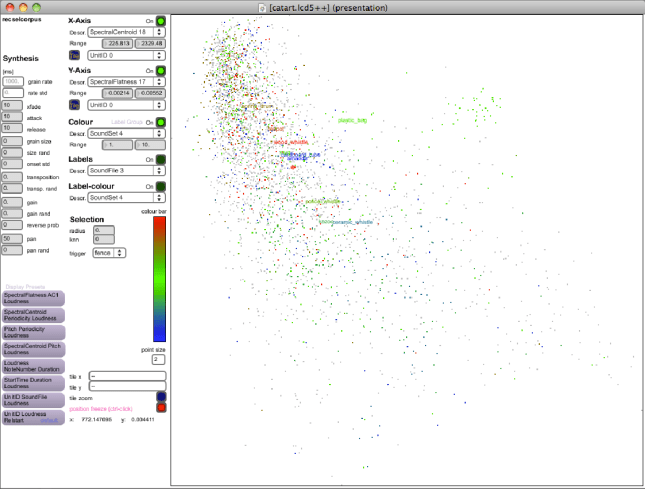Open Y-Axis descriptor dropdown SpectralFlatness 17
The width and height of the screenshot is (645, 489).
tap(126, 82)
